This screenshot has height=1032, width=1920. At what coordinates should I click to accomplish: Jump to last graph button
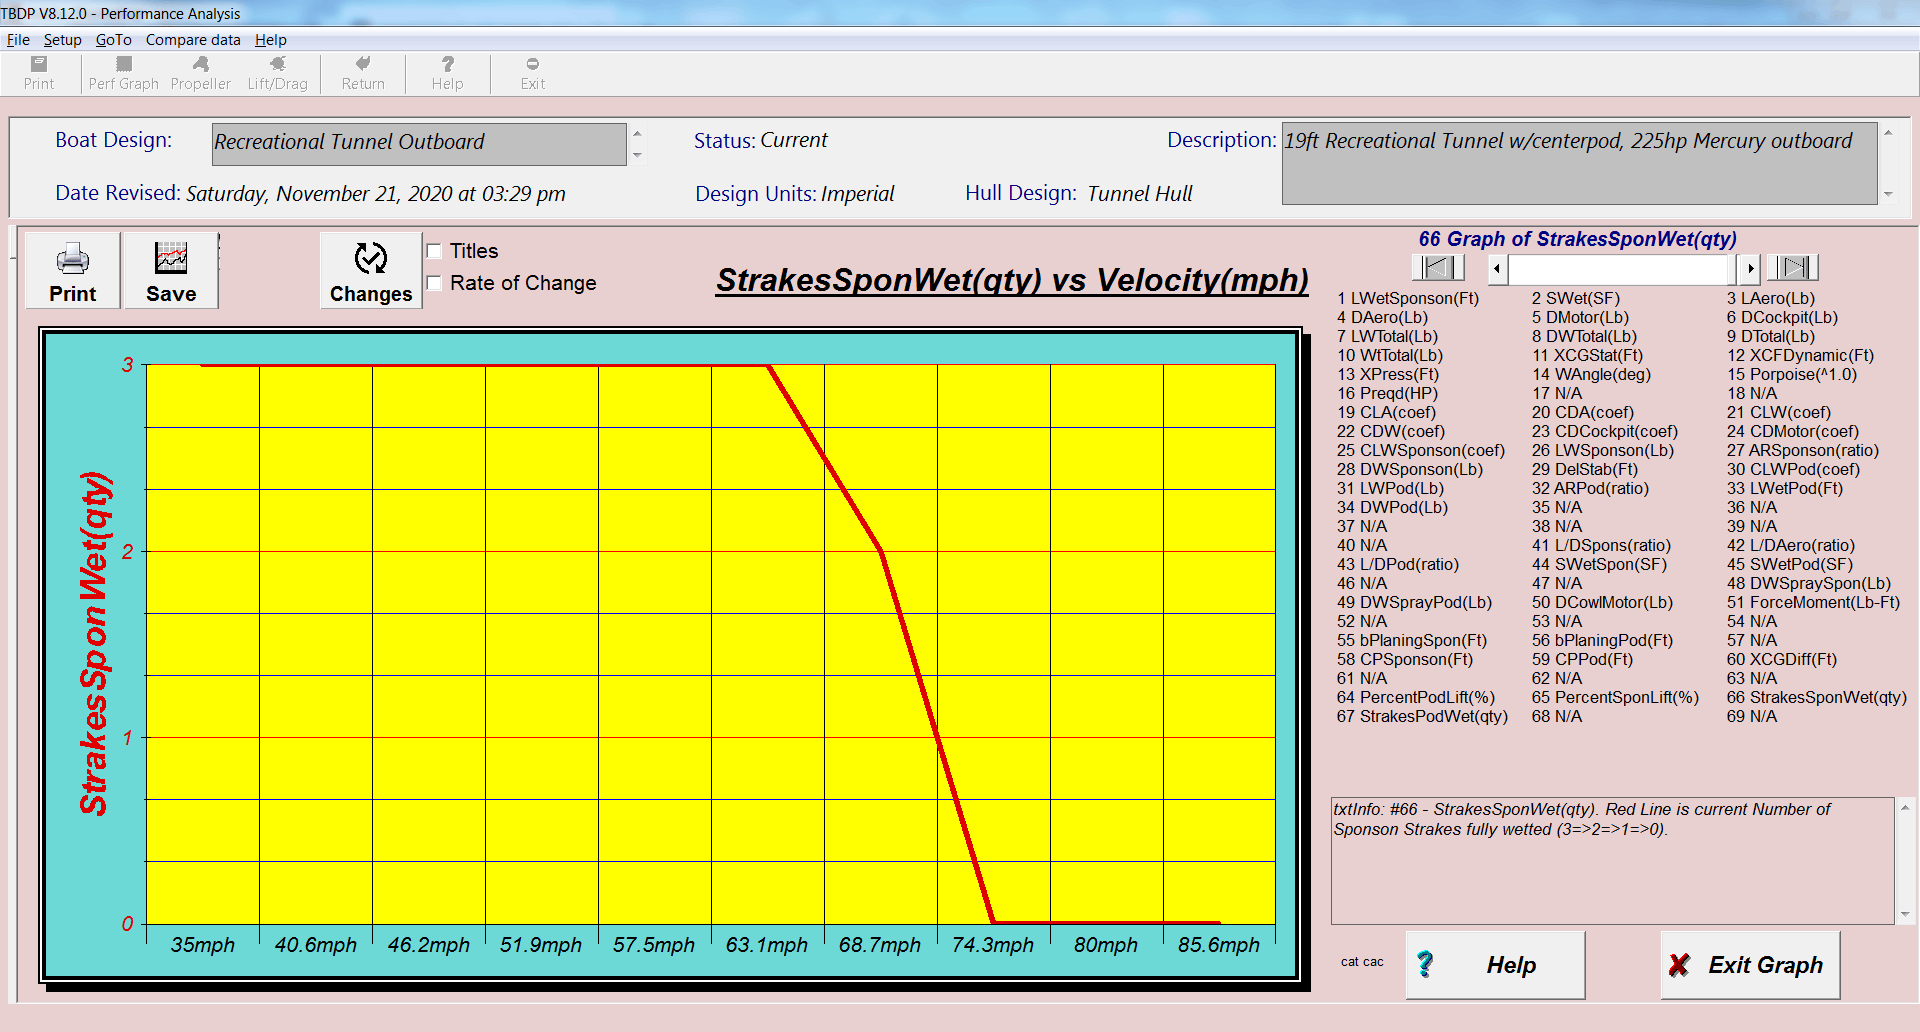(1792, 267)
